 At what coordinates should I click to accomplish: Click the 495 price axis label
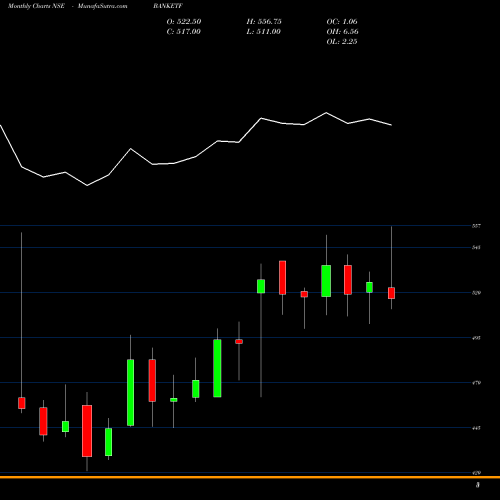pyautogui.click(x=476, y=338)
